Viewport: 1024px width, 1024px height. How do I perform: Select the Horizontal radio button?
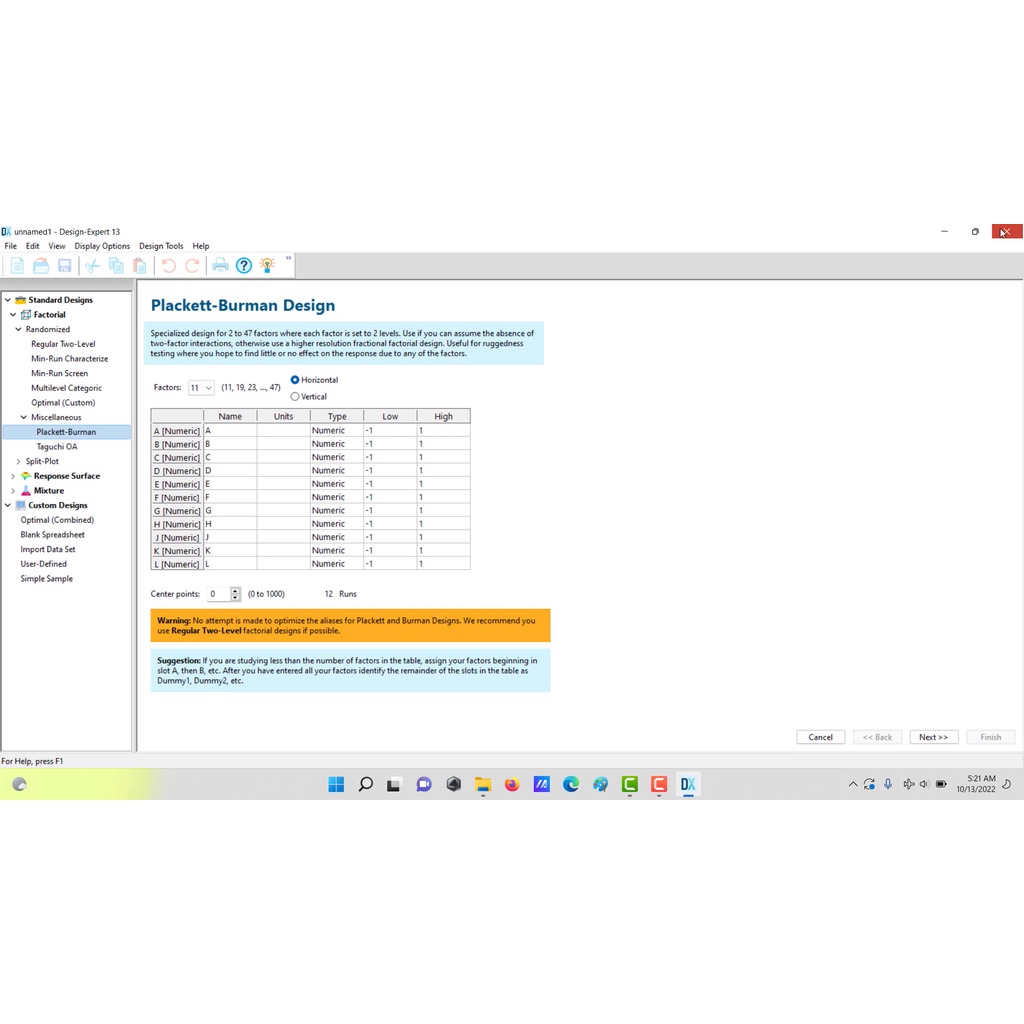click(x=295, y=380)
